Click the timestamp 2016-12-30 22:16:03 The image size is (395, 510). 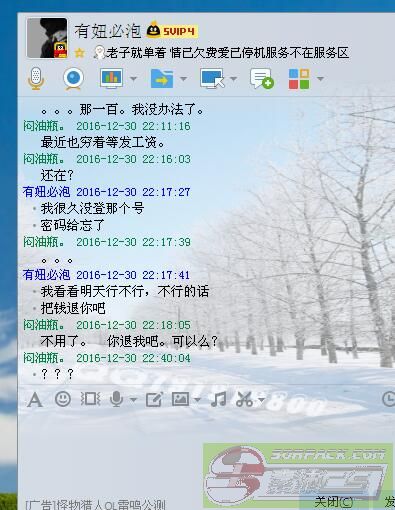133,159
